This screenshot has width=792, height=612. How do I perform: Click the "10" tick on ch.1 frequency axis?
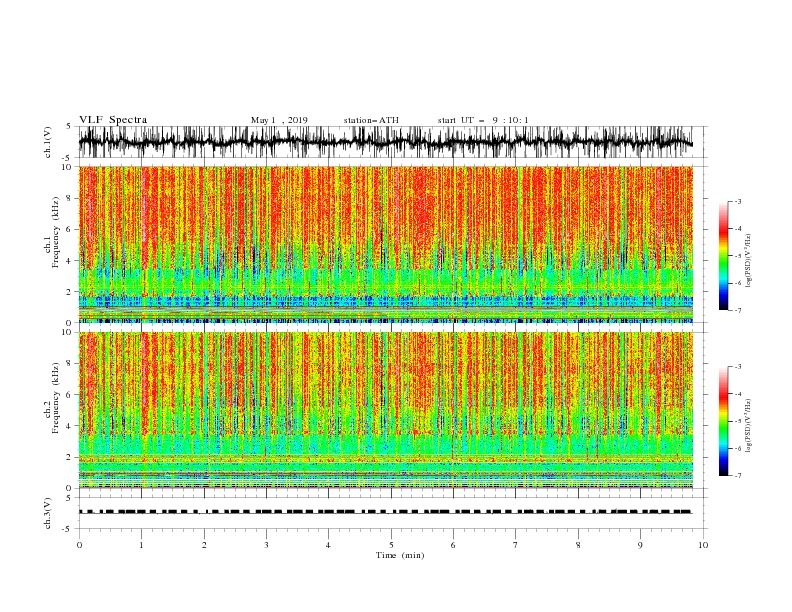(x=67, y=167)
